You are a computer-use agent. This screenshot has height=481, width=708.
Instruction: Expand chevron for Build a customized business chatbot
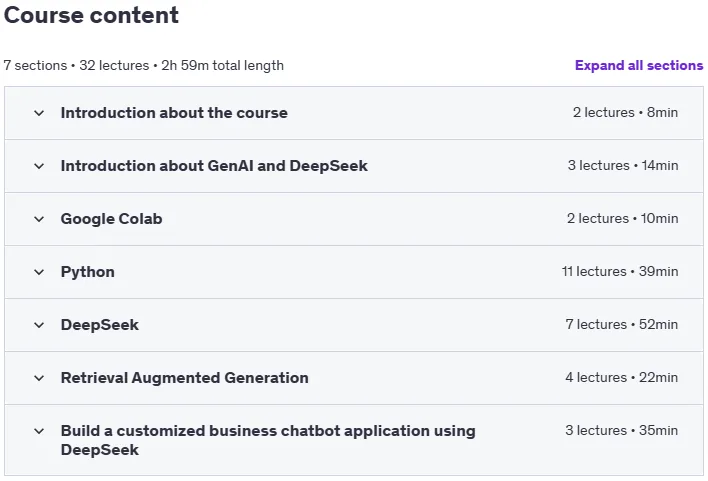(39, 431)
